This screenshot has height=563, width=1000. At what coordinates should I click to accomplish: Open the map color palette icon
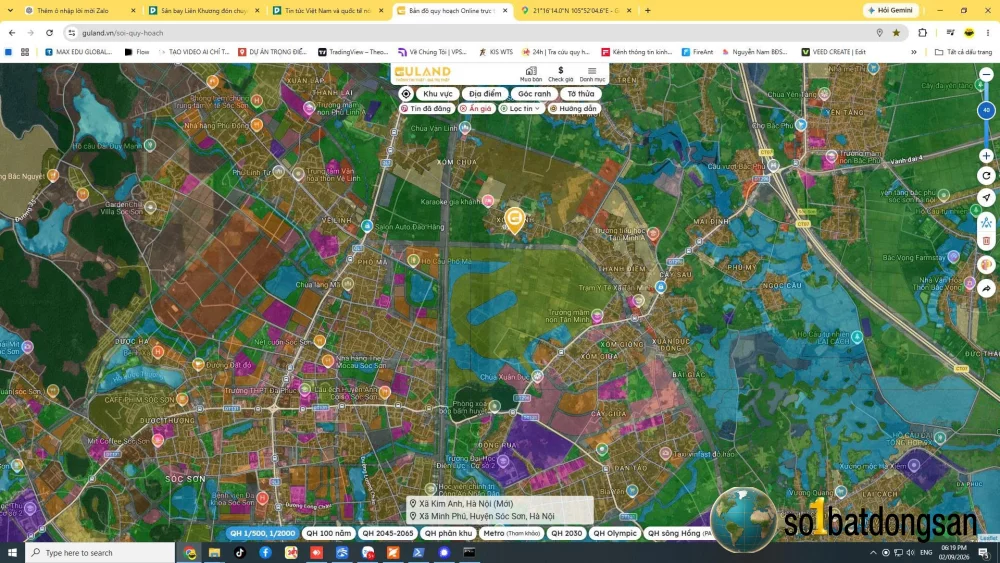[986, 265]
